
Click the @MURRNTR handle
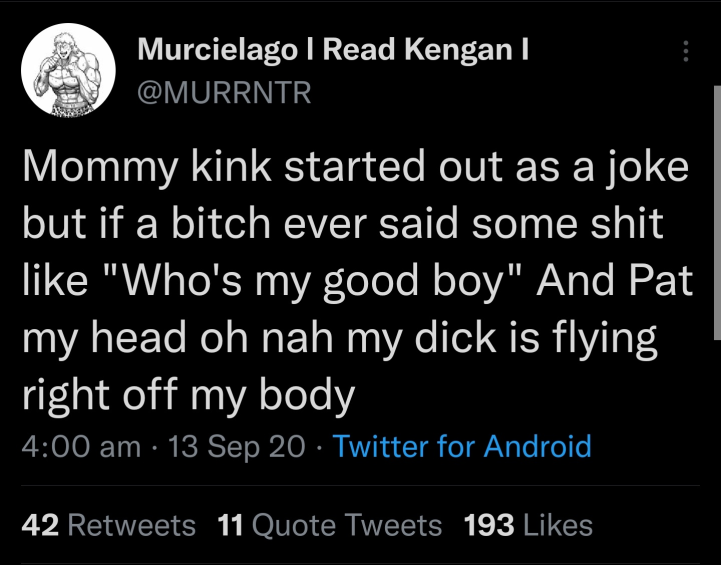pos(224,93)
